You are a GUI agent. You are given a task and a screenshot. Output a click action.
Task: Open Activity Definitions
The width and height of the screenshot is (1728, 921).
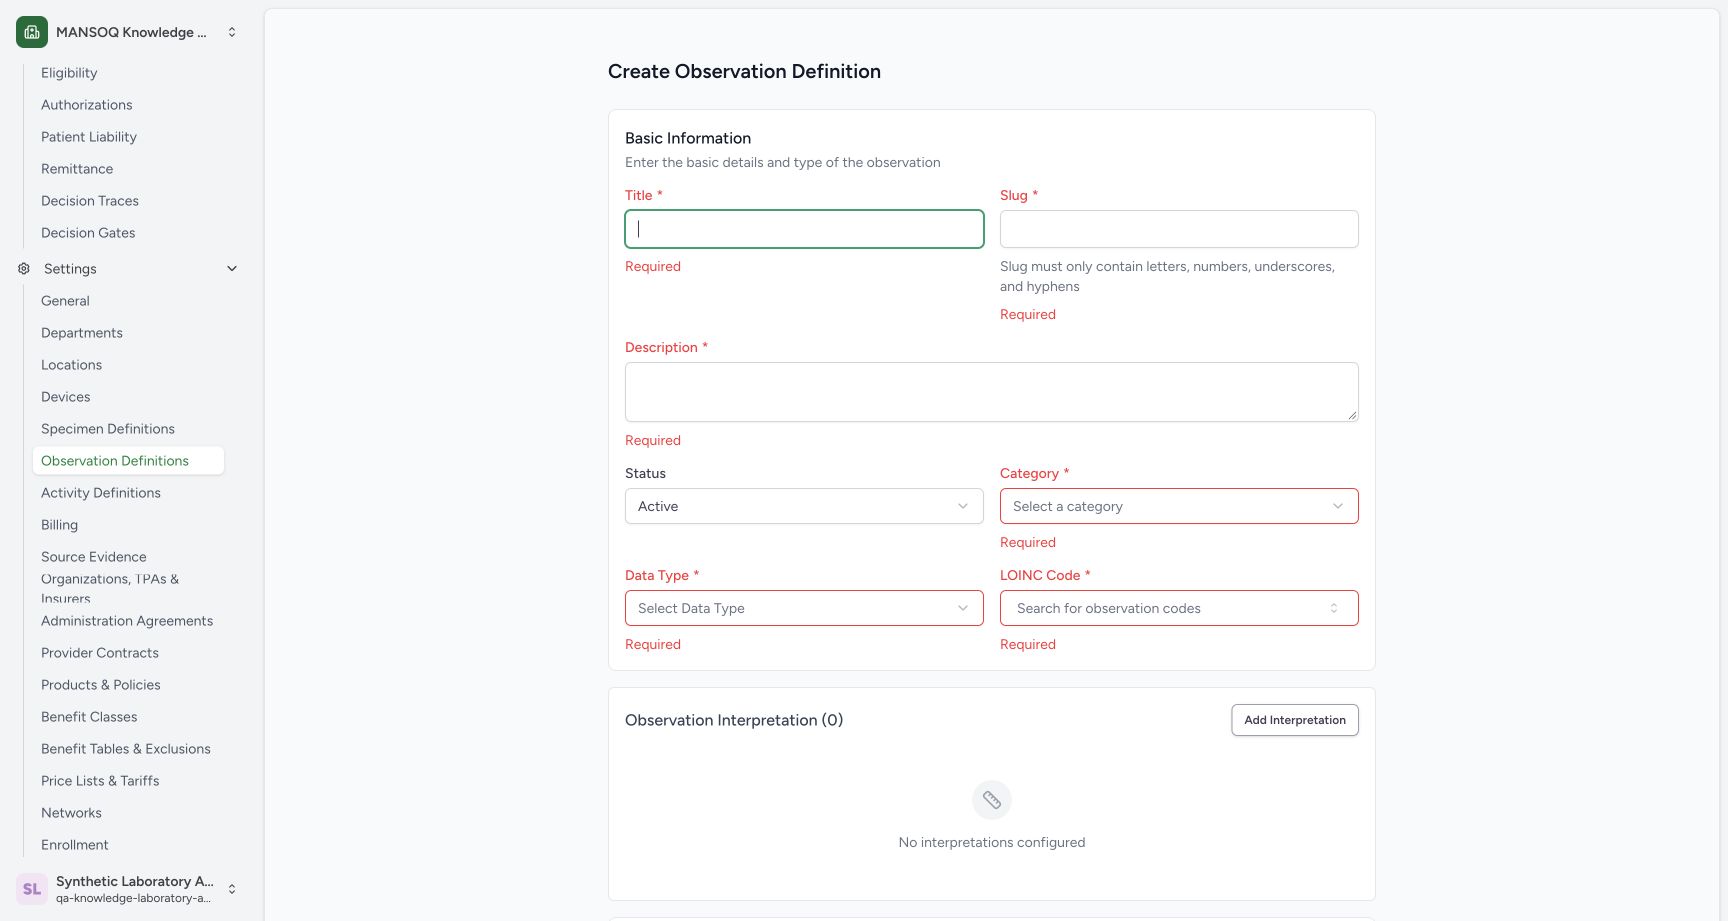coord(101,493)
